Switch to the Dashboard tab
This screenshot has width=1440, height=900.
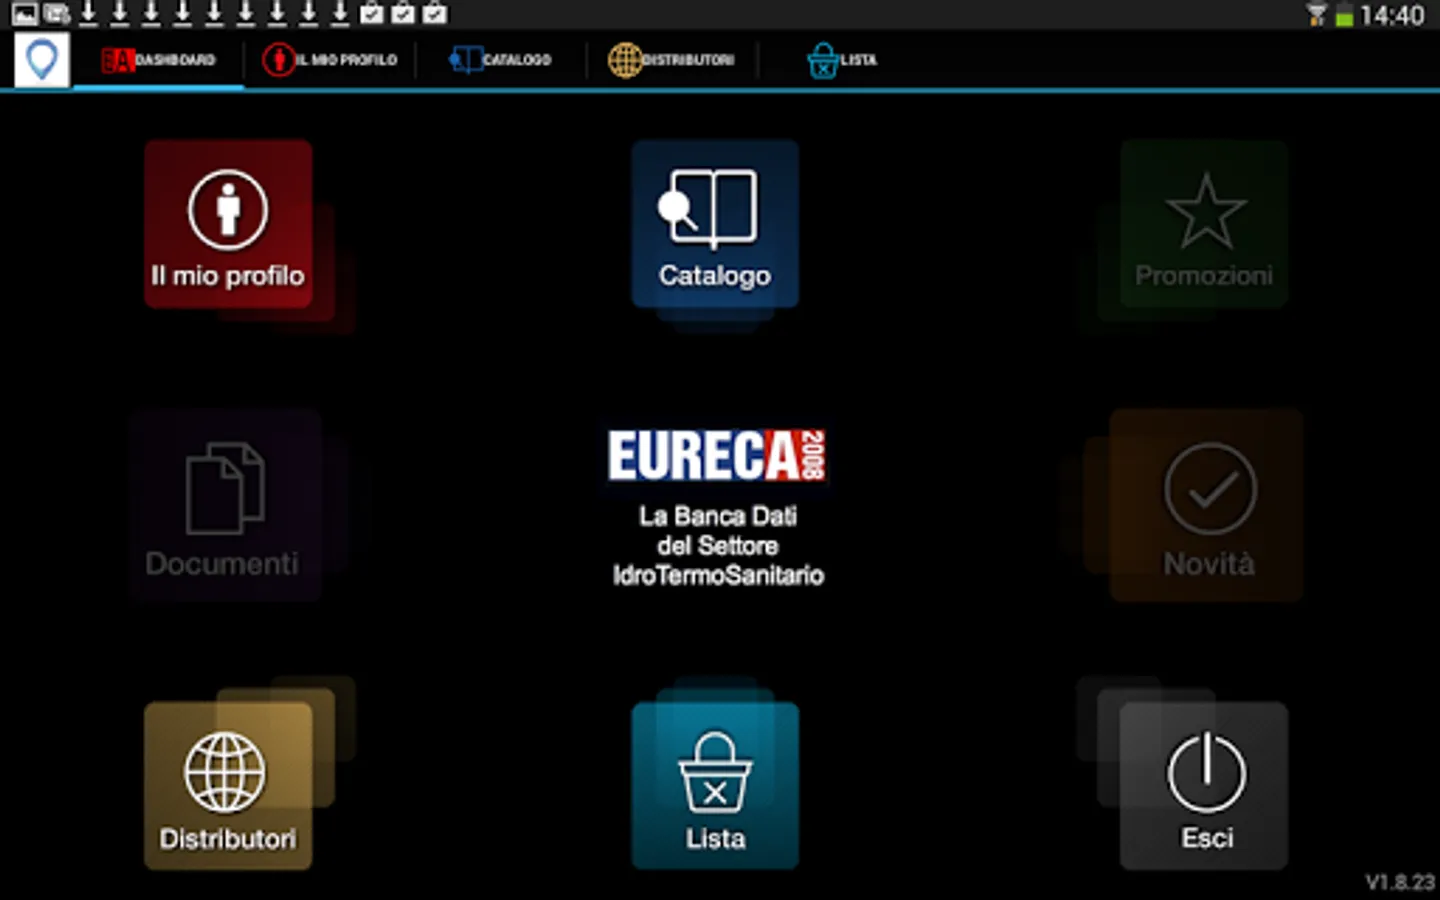[159, 60]
